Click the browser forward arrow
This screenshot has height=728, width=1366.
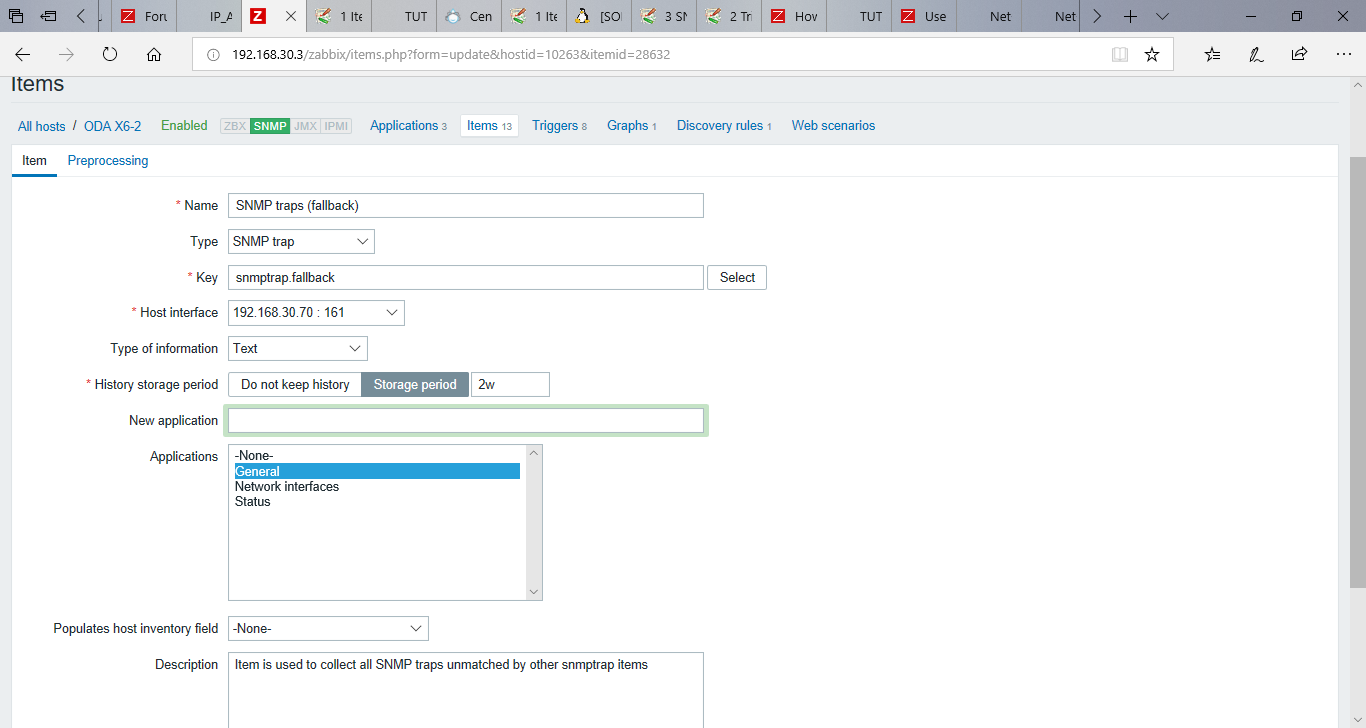point(66,55)
